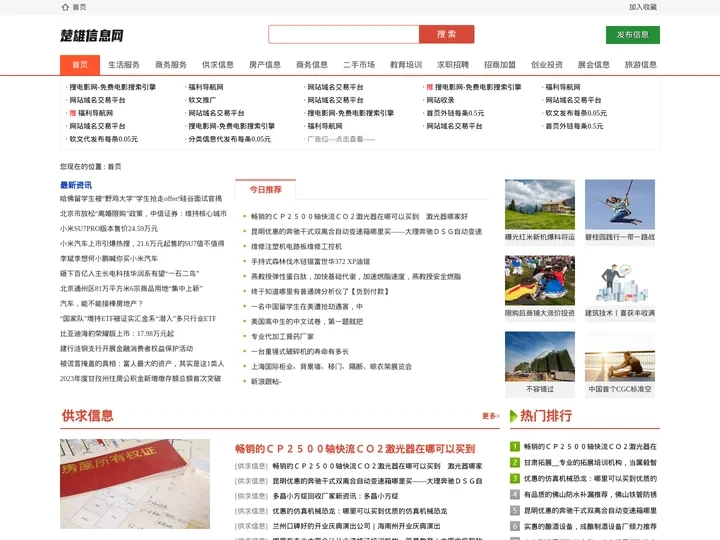
Task: Click the 楚雄信息网 site logo
Action: (x=92, y=35)
